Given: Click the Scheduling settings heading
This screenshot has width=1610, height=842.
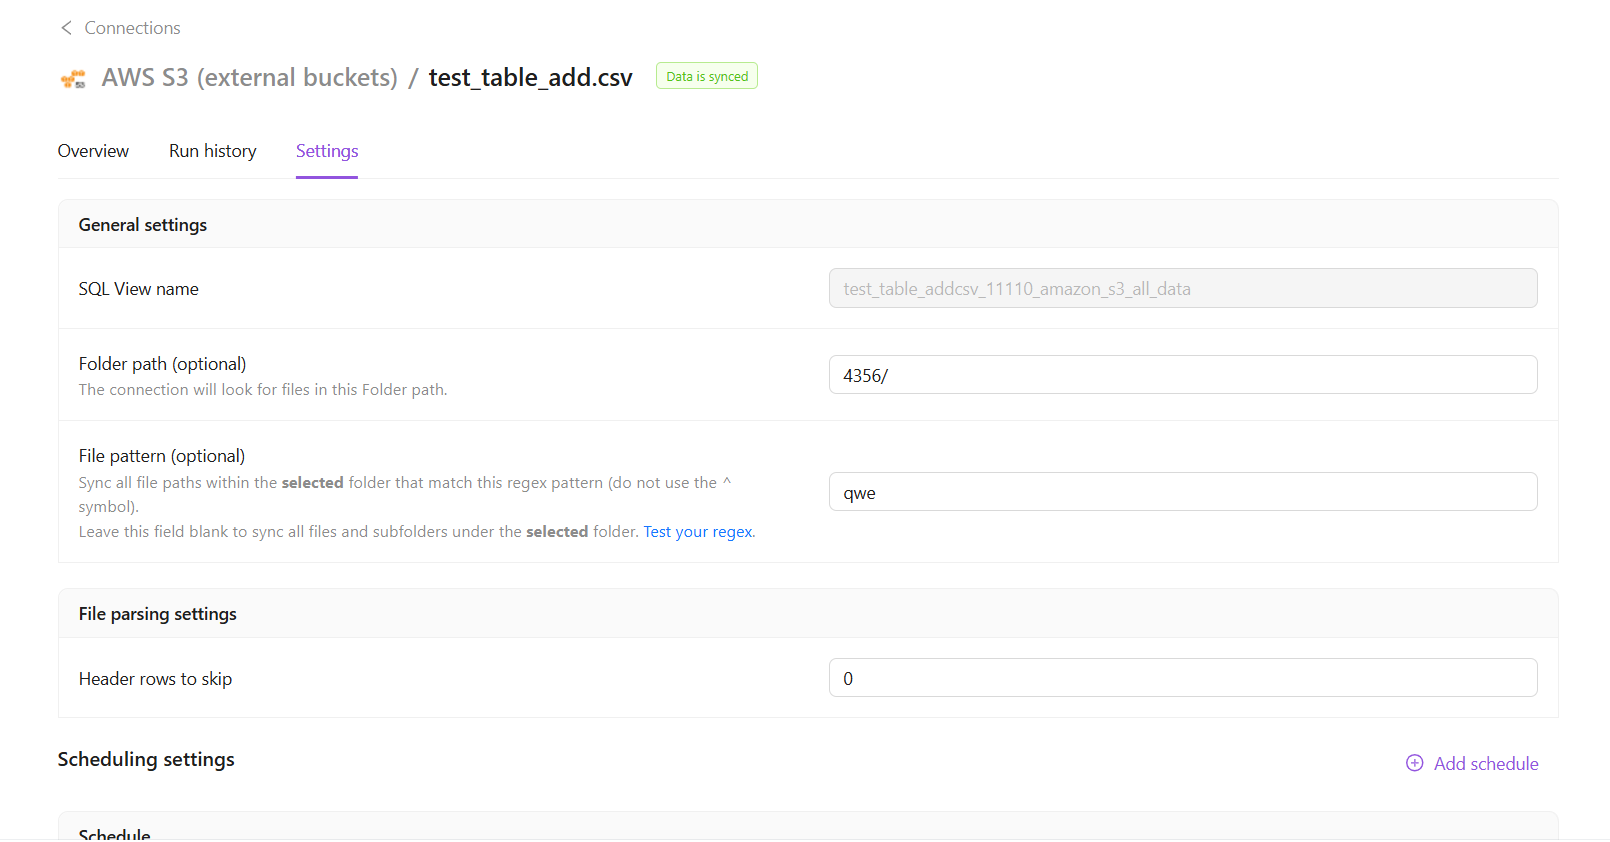Looking at the screenshot, I should click(x=146, y=759).
